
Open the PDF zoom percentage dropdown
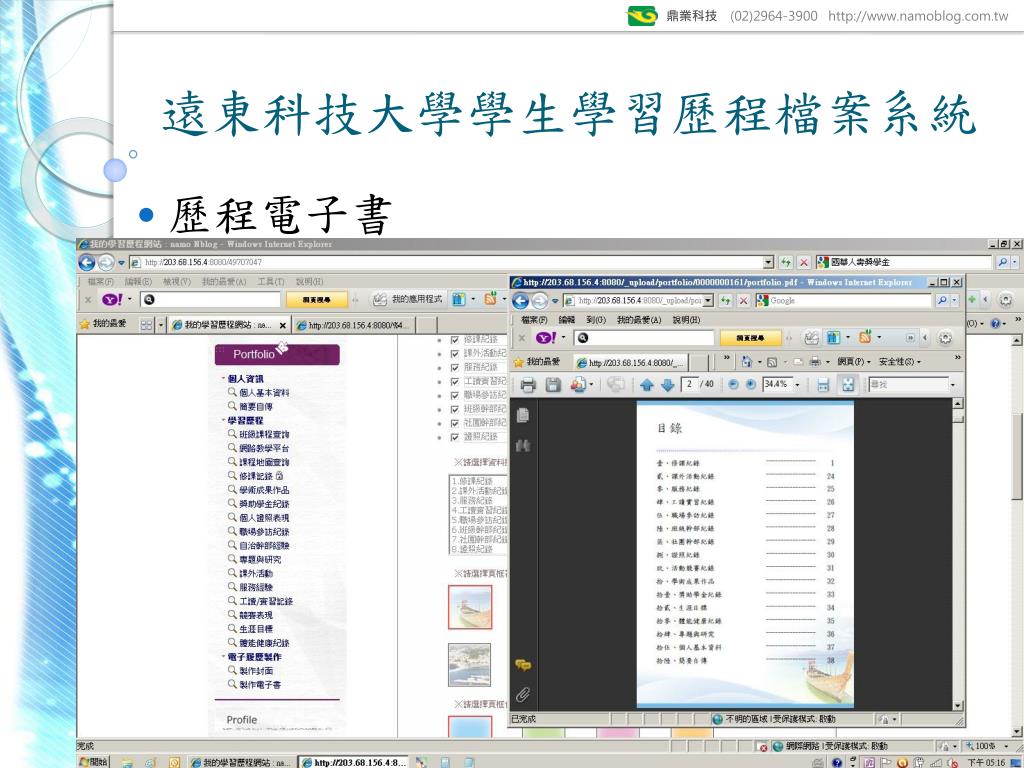(797, 385)
